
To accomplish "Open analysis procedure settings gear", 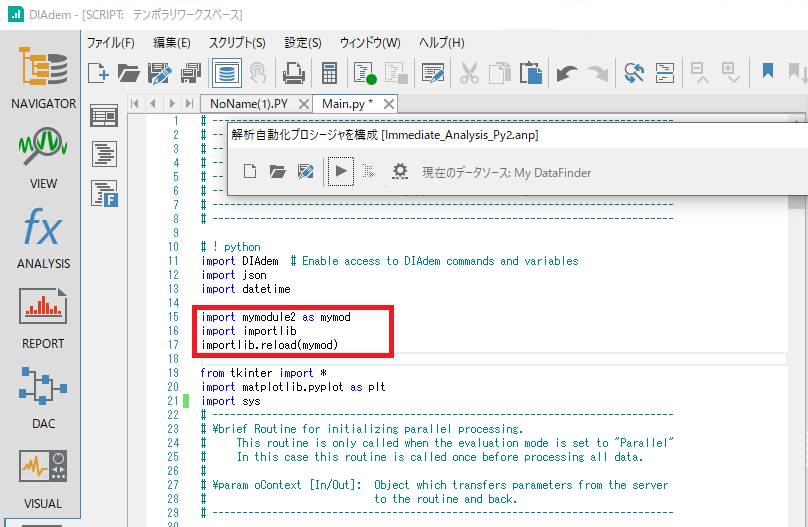I will coord(400,171).
